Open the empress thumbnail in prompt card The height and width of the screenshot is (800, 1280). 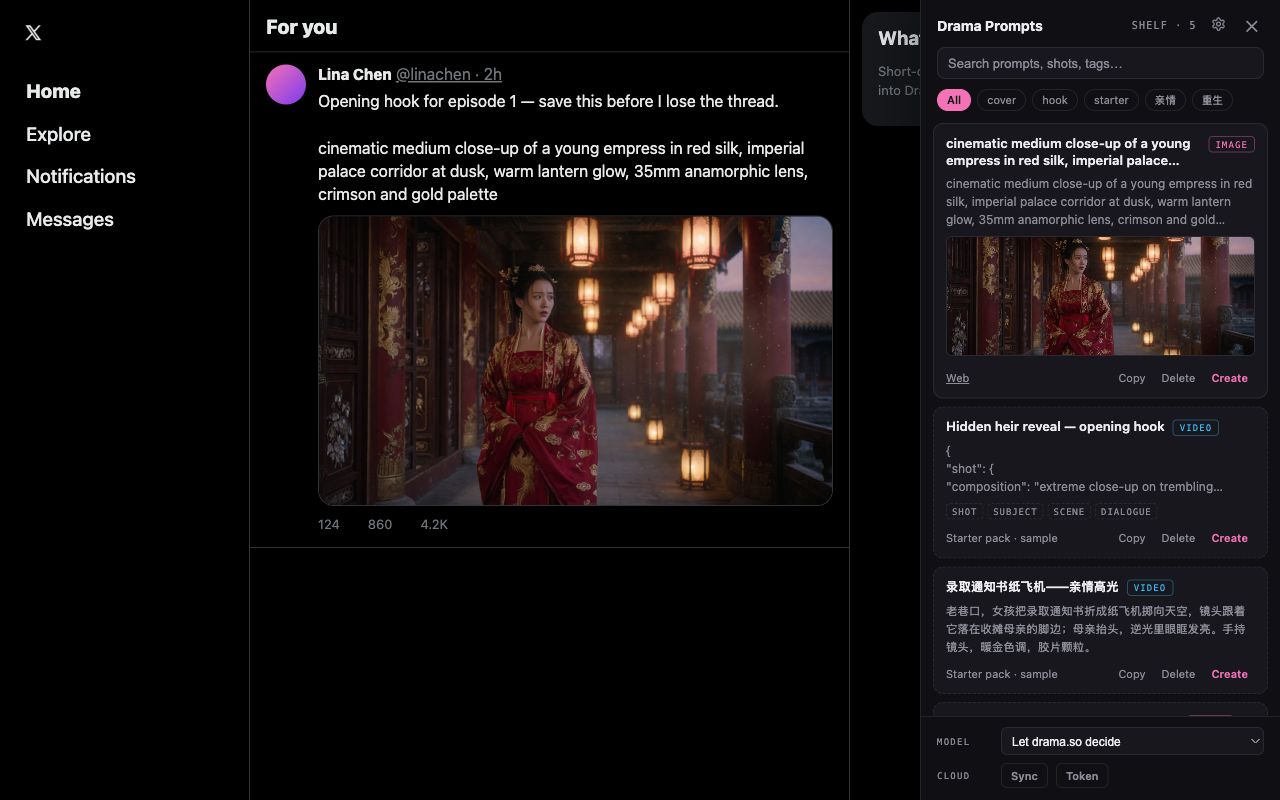click(x=1100, y=296)
